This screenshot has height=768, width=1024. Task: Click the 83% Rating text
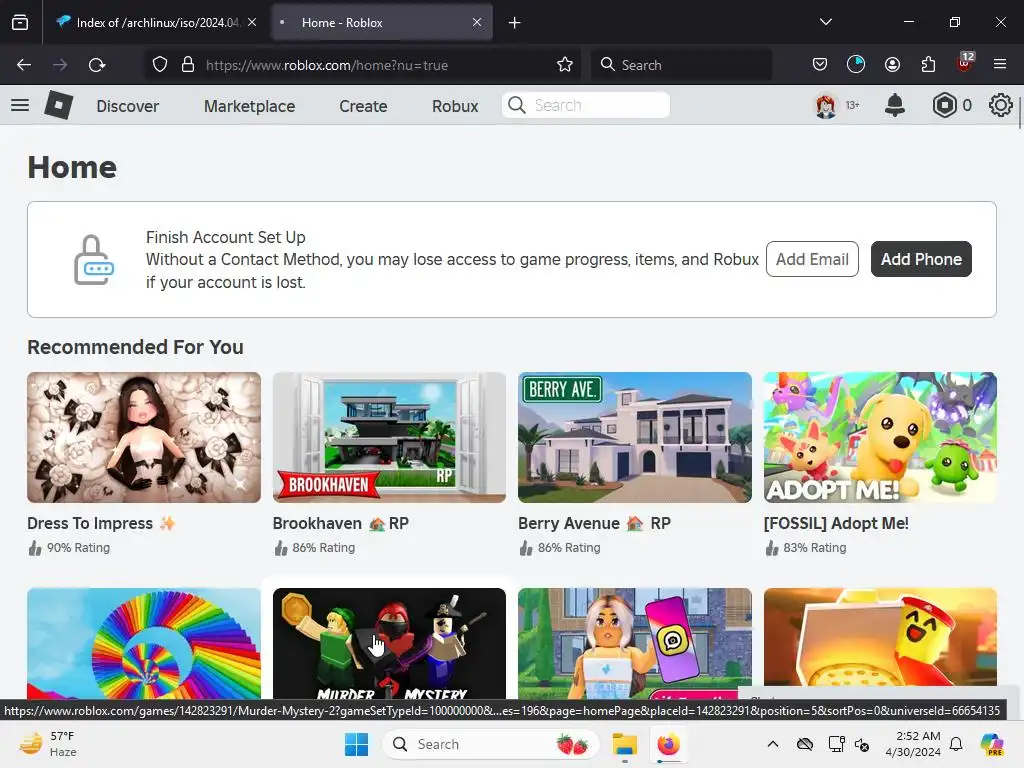click(814, 548)
